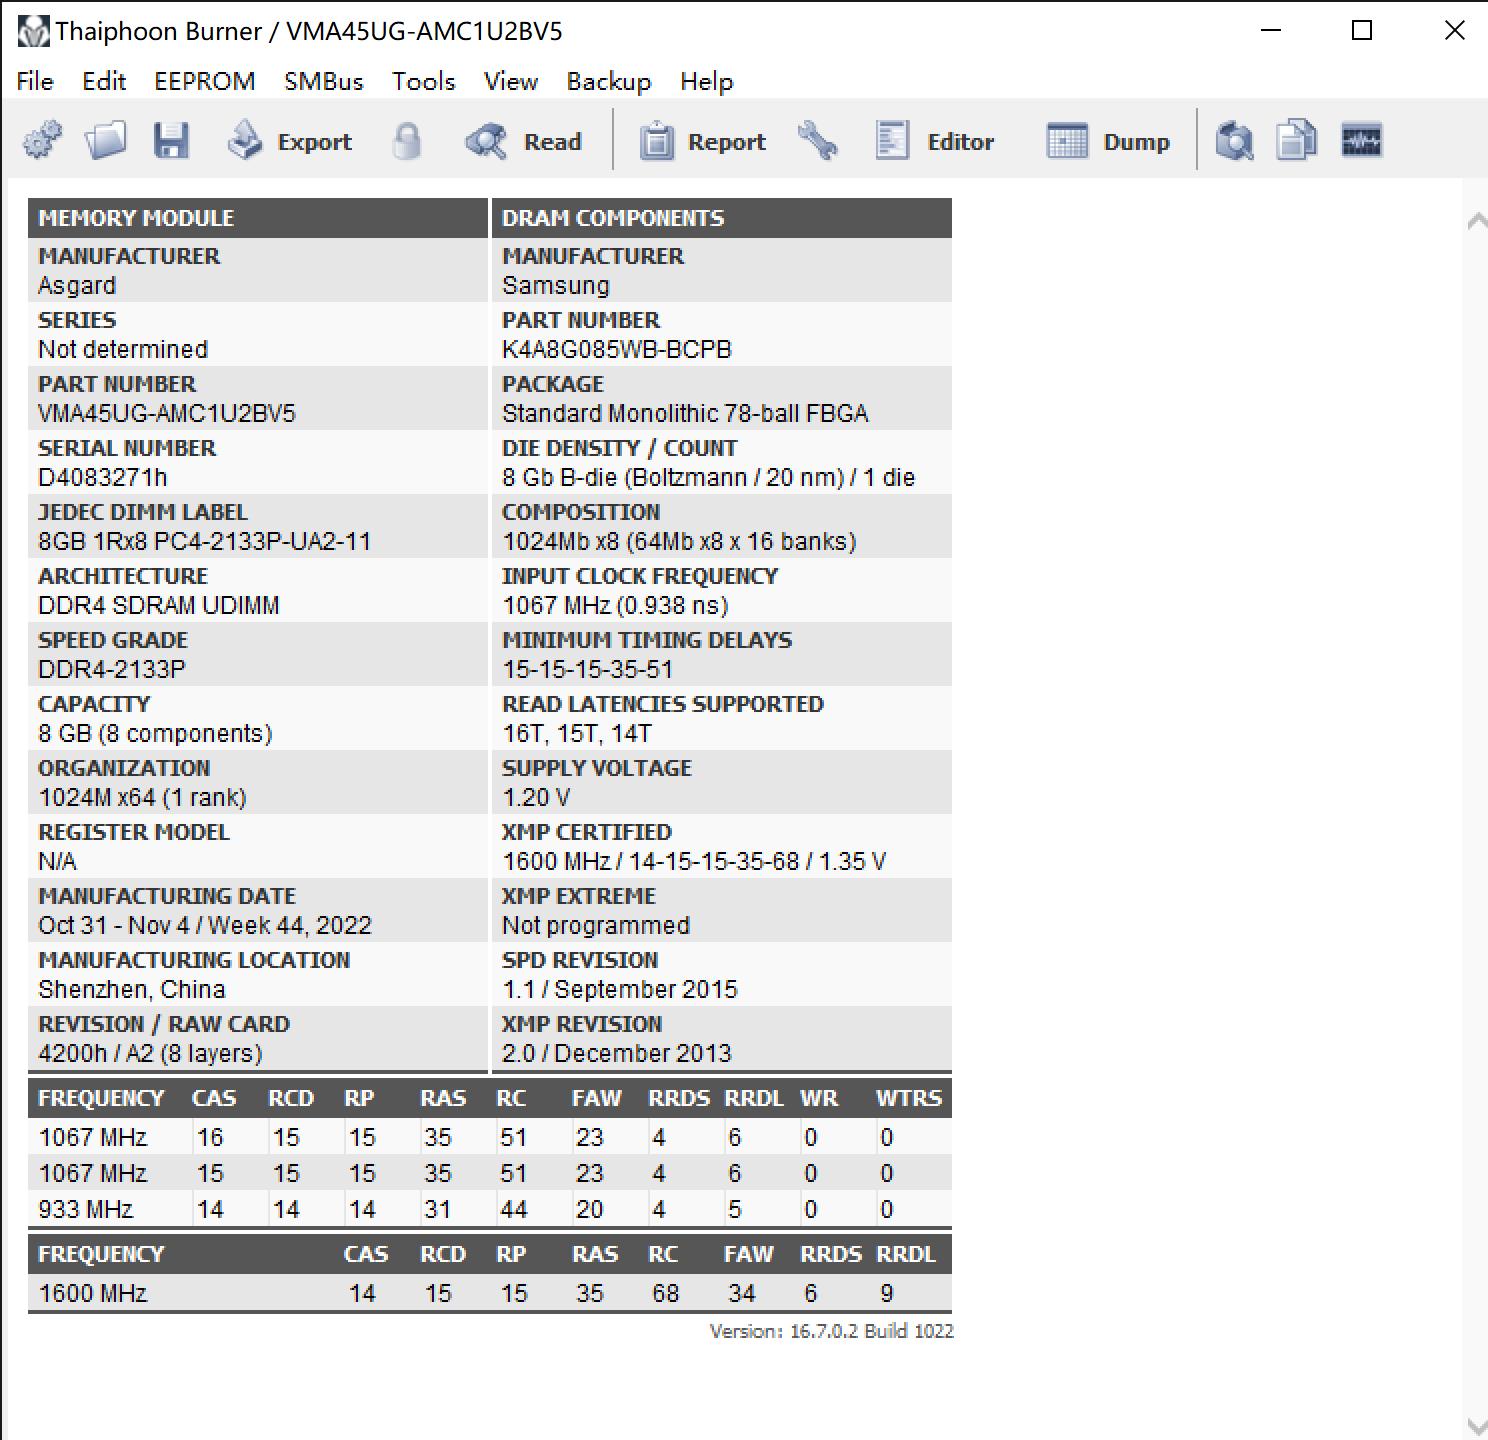Select serial number D4083271h
Image resolution: width=1488 pixels, height=1440 pixels.
point(103,477)
